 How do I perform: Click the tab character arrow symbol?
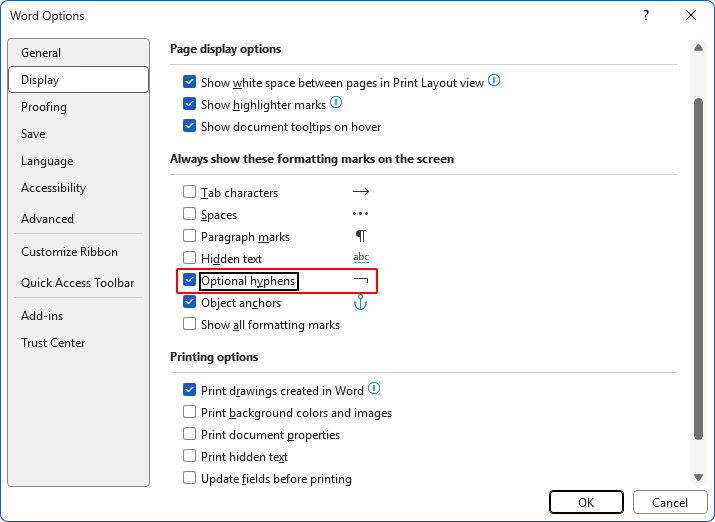tap(361, 192)
